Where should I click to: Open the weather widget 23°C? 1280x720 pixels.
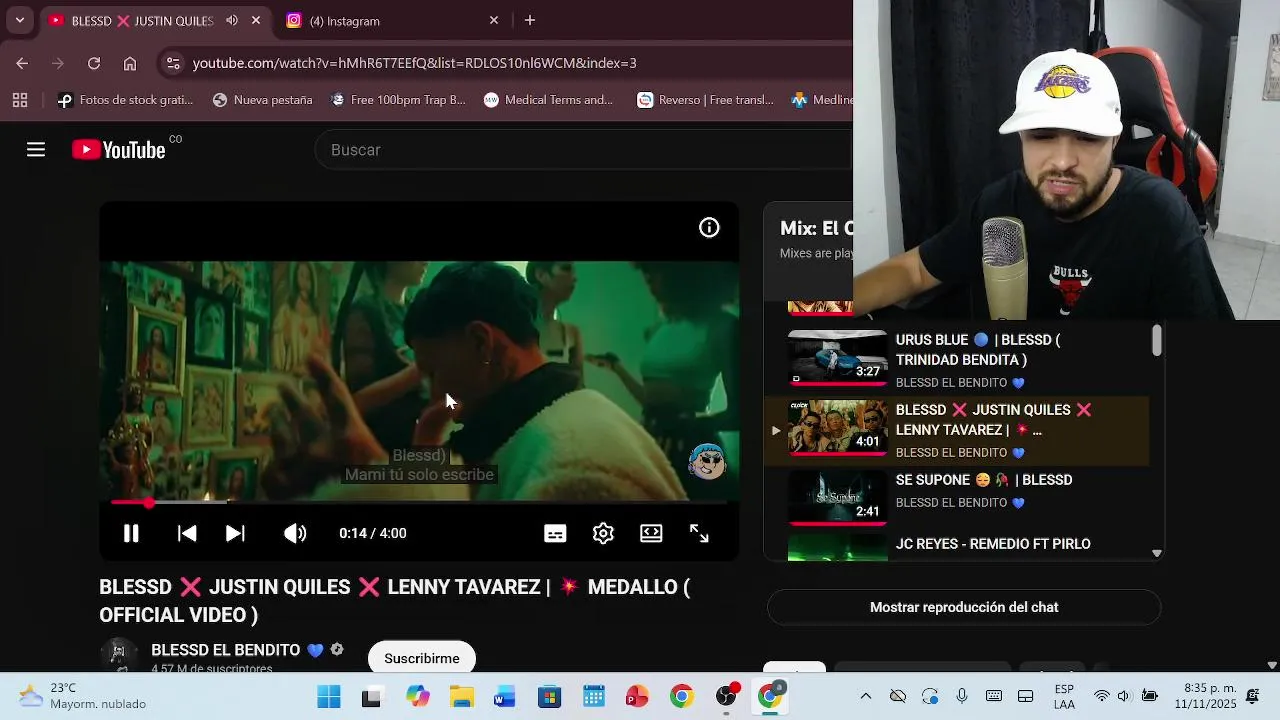82,696
